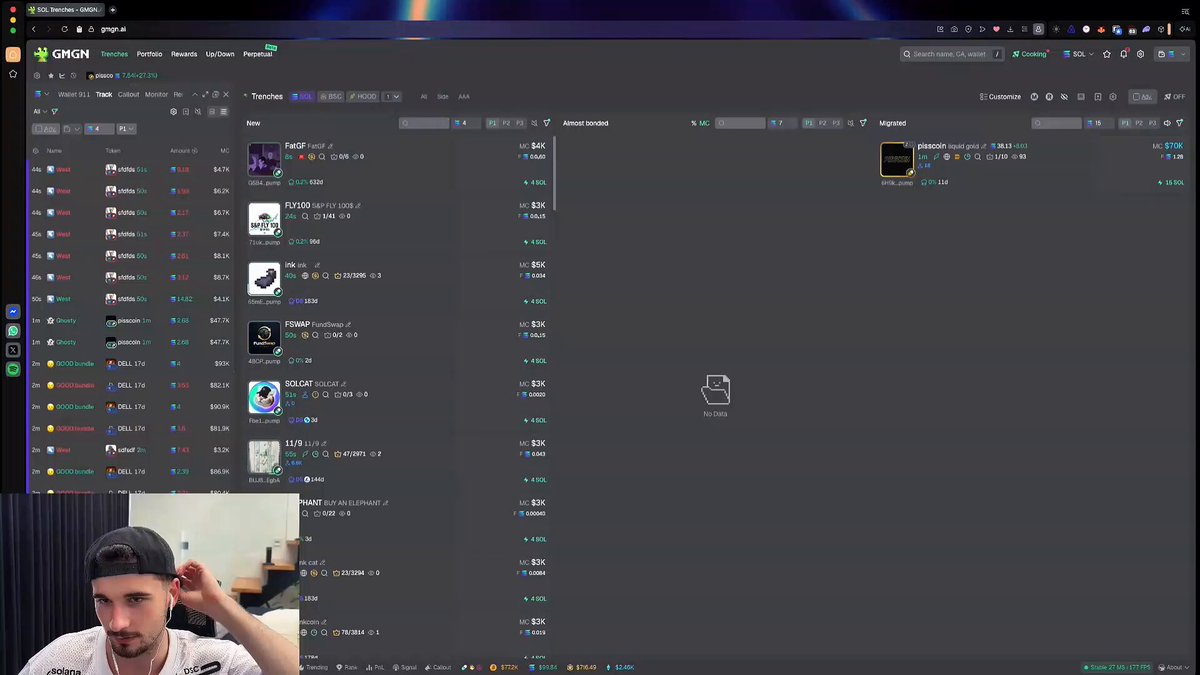This screenshot has width=1200, height=675.
Task: Open the pisscoin token card image
Action: tap(897, 159)
